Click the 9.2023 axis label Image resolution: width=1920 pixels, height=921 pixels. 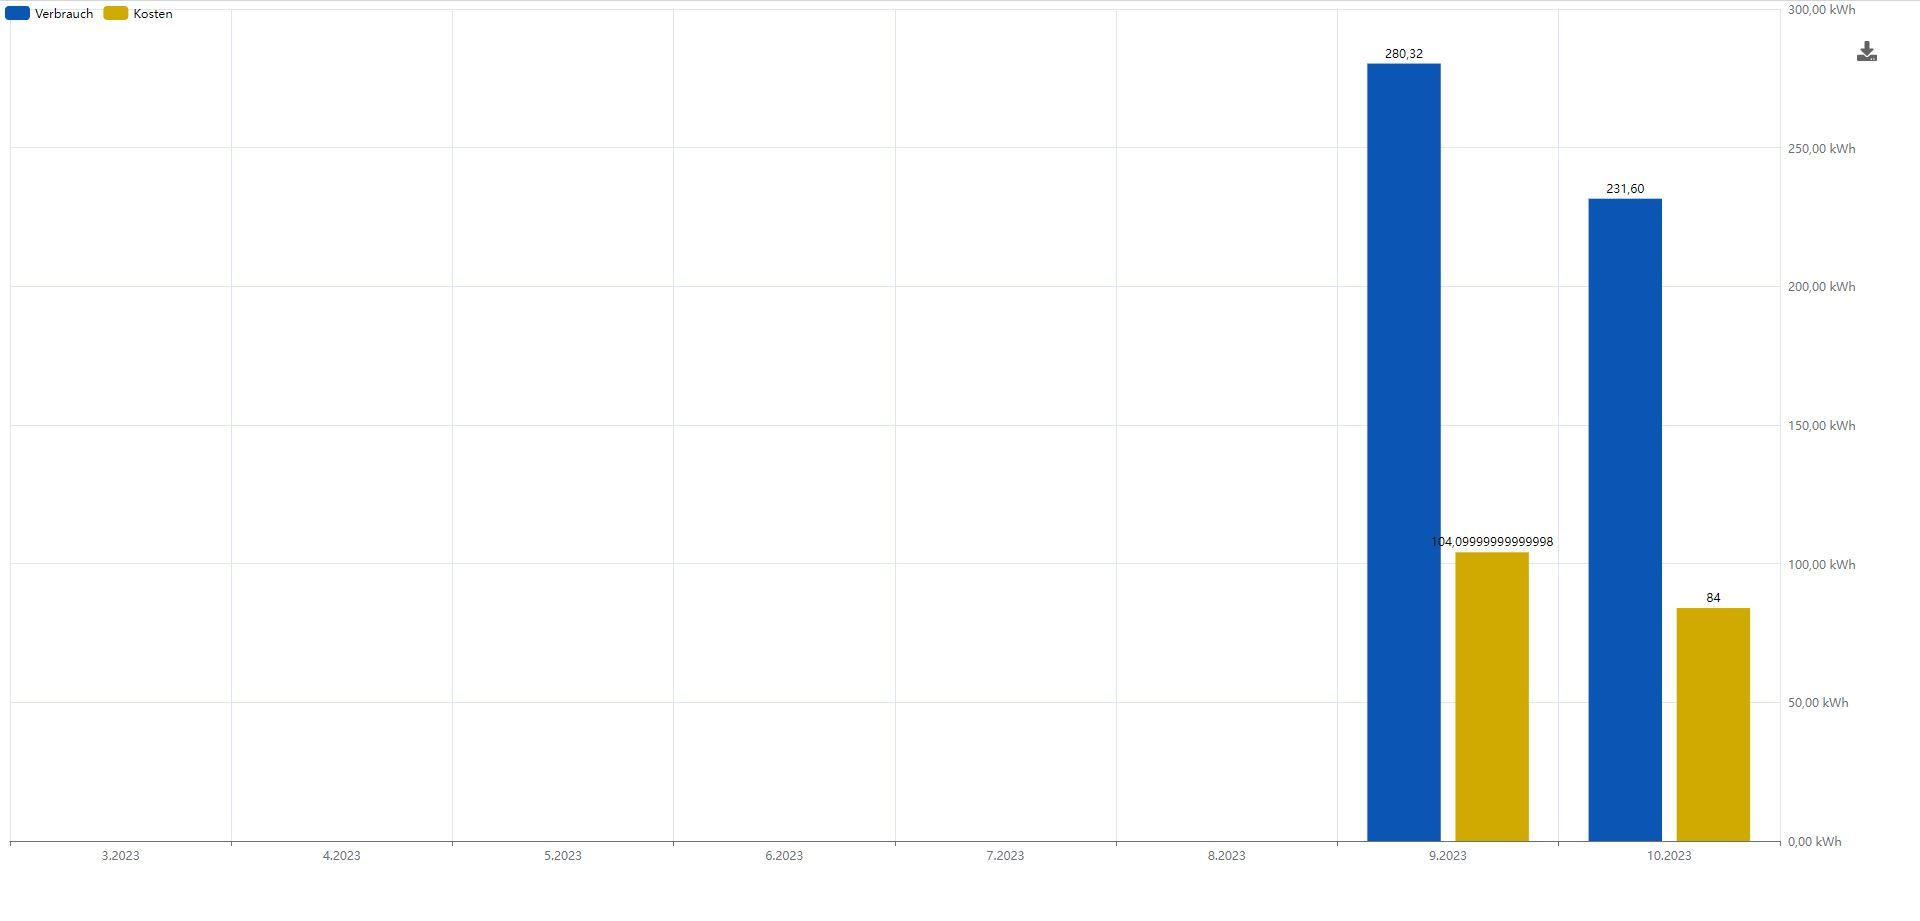click(1448, 856)
